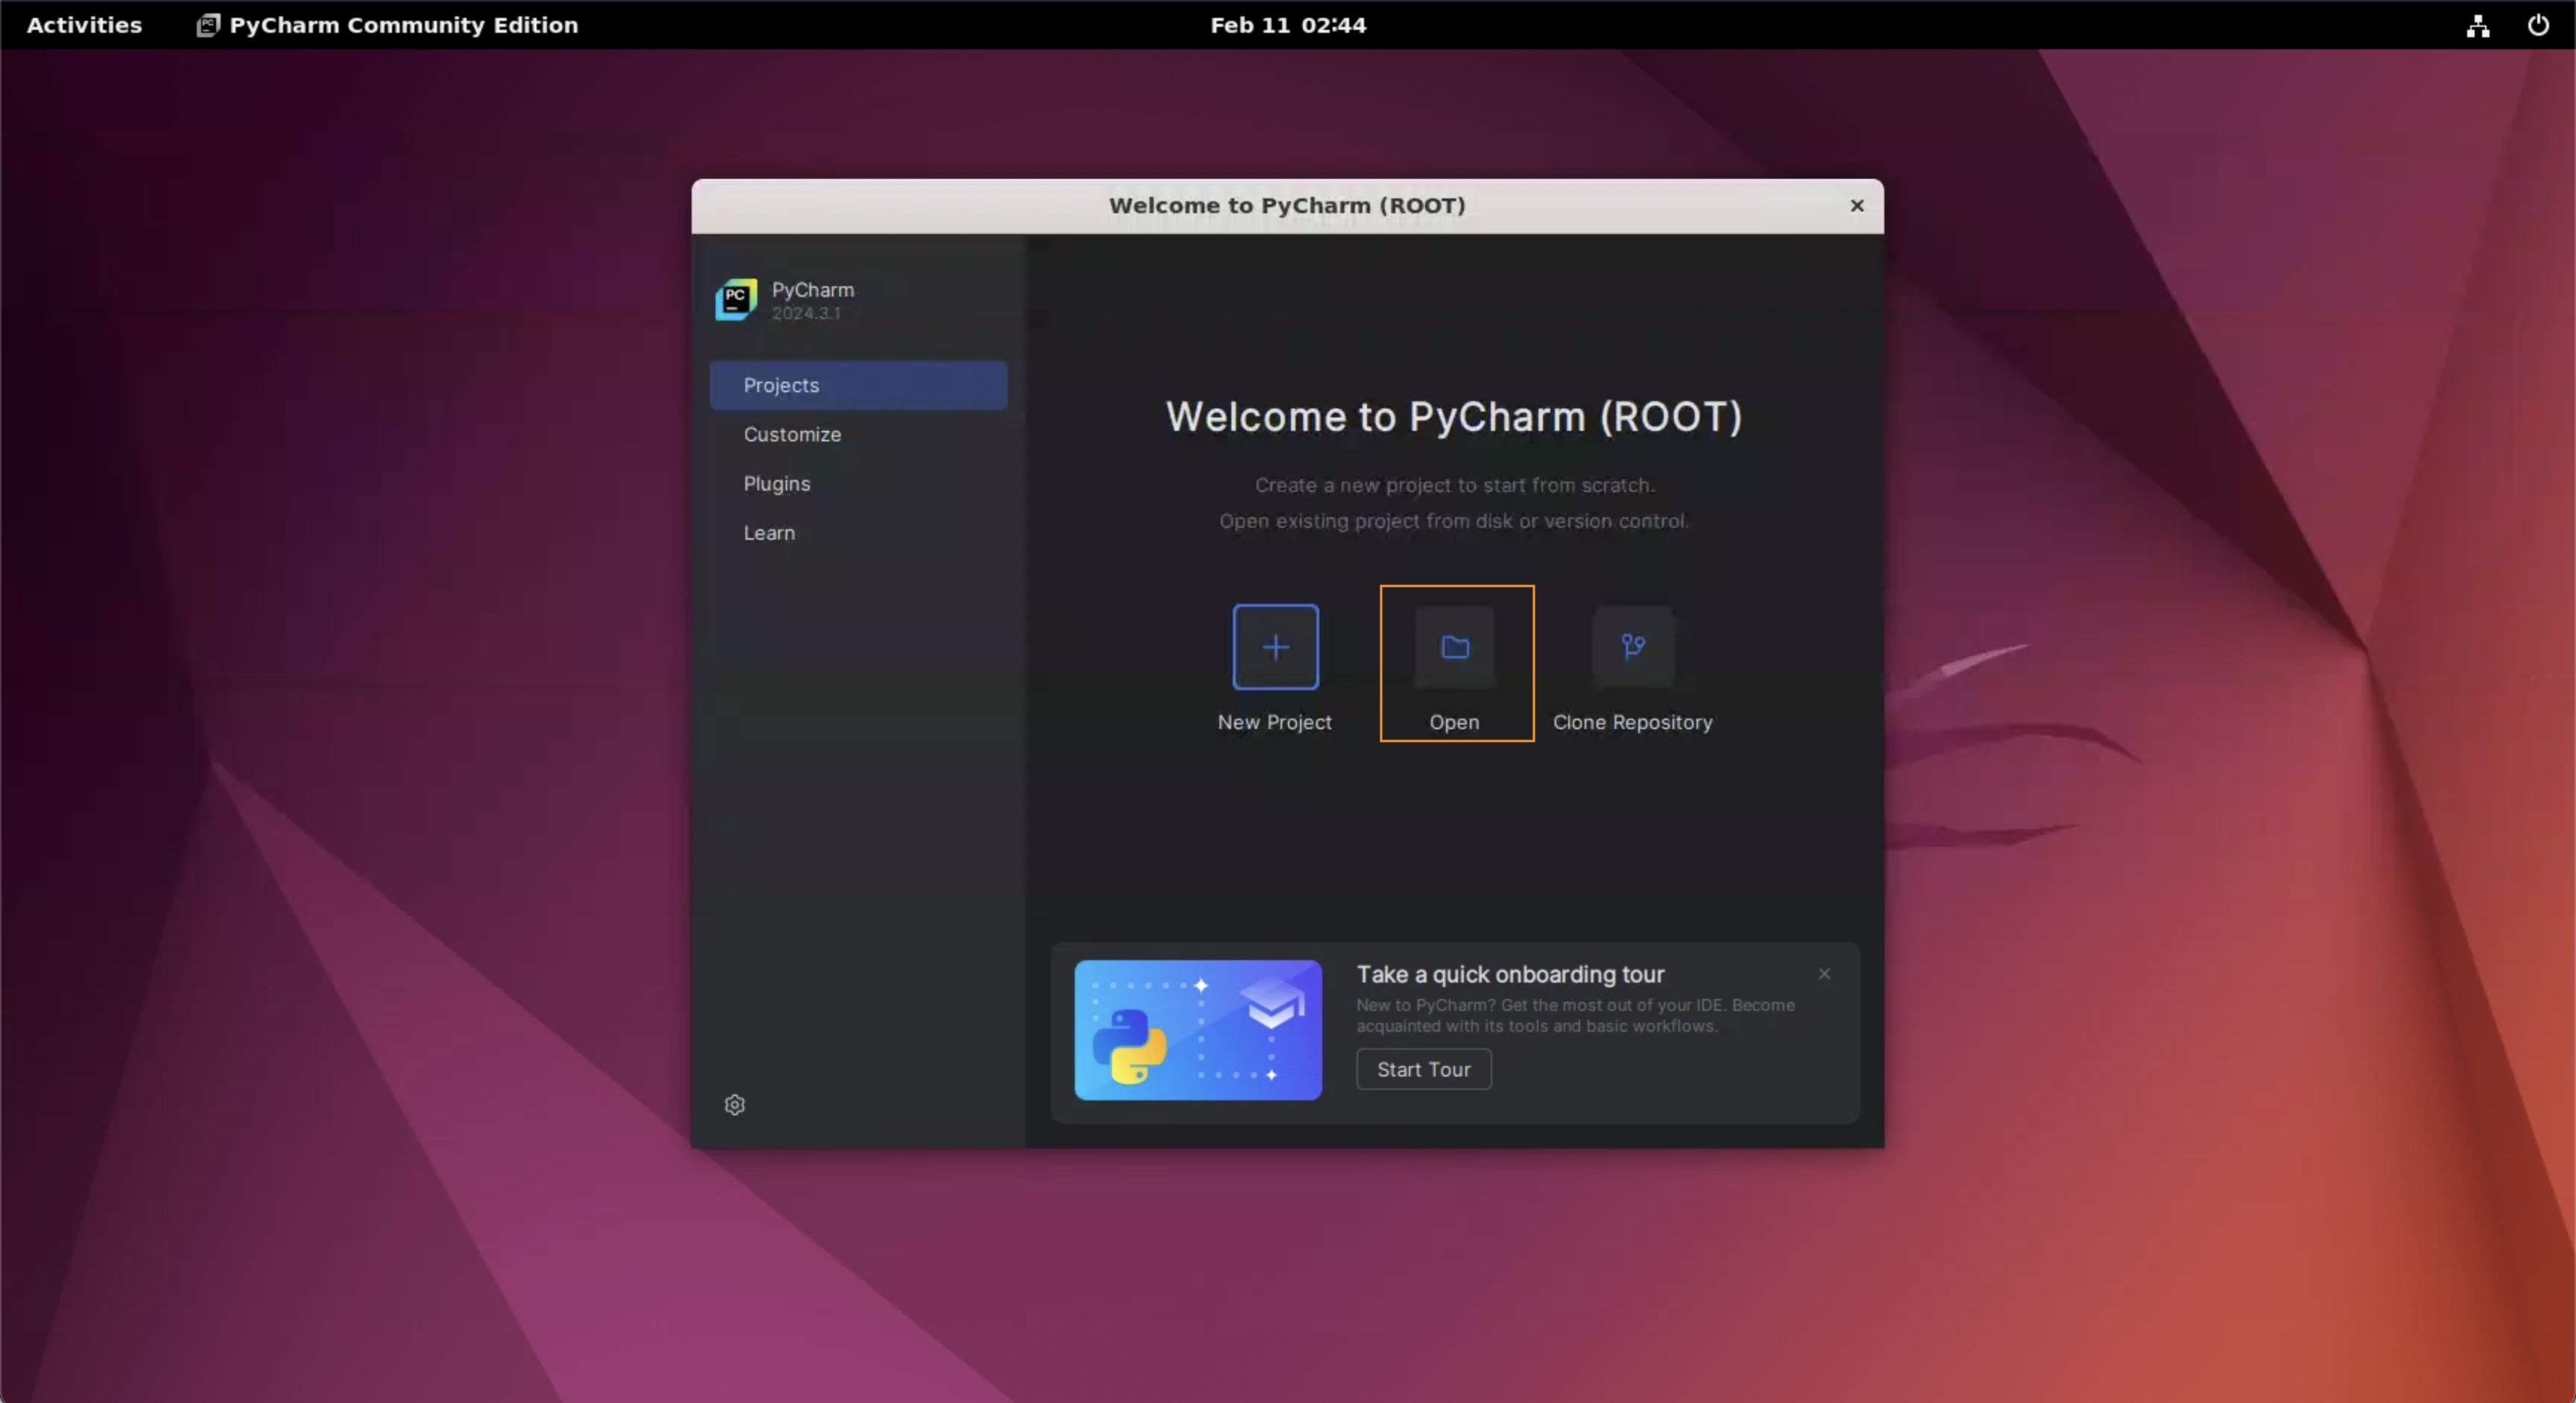Click the network status icon
Screen dimensions: 2576x1403
pyautogui.click(x=2478, y=25)
